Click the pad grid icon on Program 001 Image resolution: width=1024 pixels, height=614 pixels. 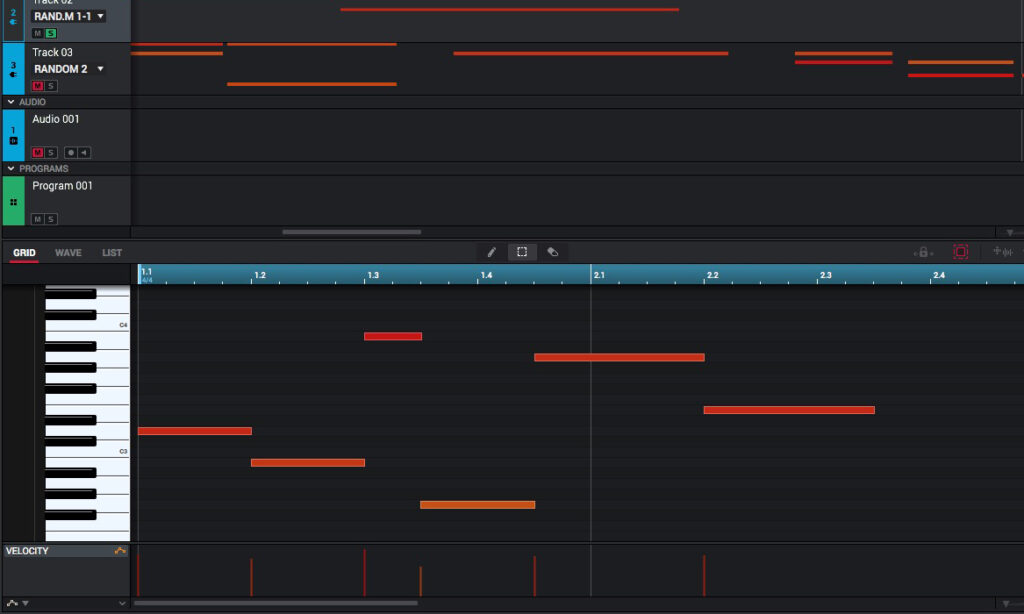(x=13, y=202)
